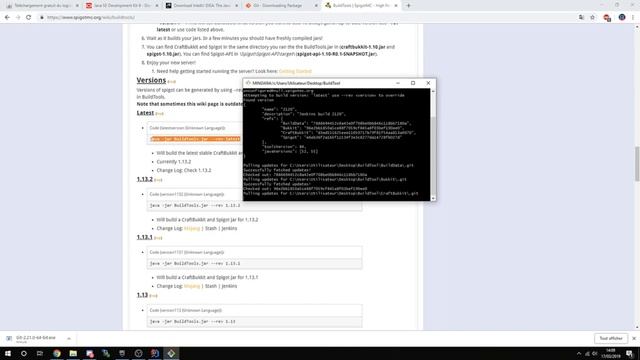The image size is (640, 360).
Task: Click the --rev 1.13.1 command code
Action: coord(195,264)
